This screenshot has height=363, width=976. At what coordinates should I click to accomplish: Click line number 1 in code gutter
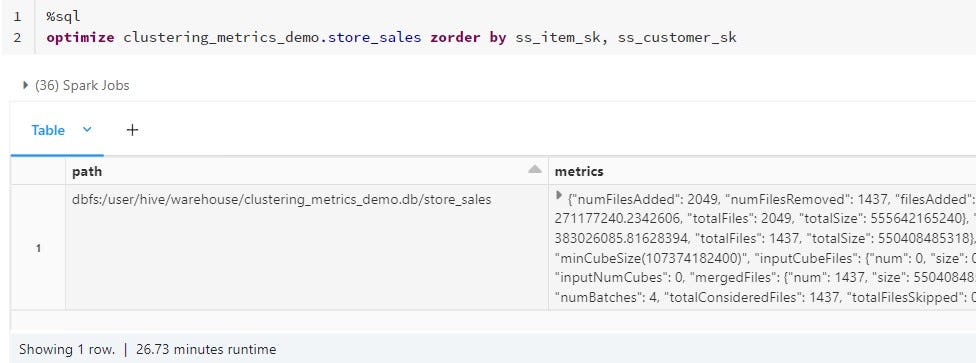pyautogui.click(x=17, y=16)
